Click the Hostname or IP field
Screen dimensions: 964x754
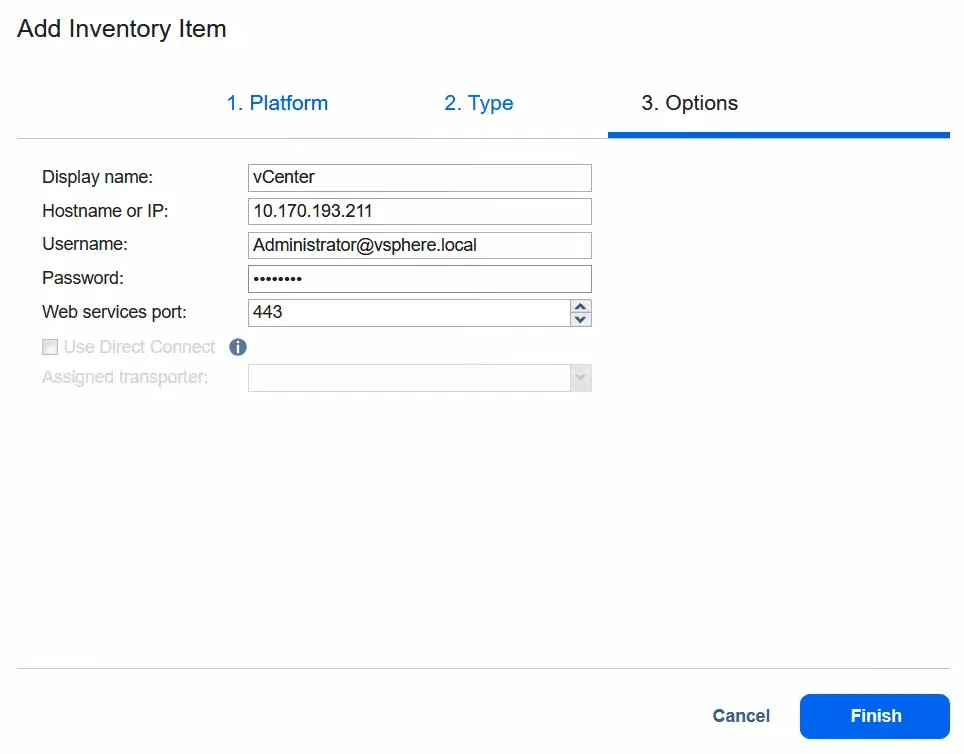(x=419, y=211)
